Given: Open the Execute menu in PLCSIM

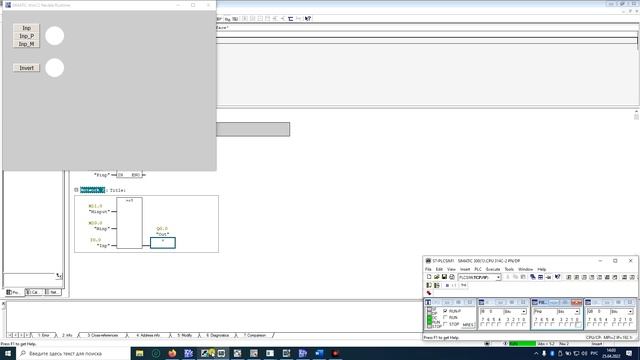Looking at the screenshot, I should [x=493, y=269].
